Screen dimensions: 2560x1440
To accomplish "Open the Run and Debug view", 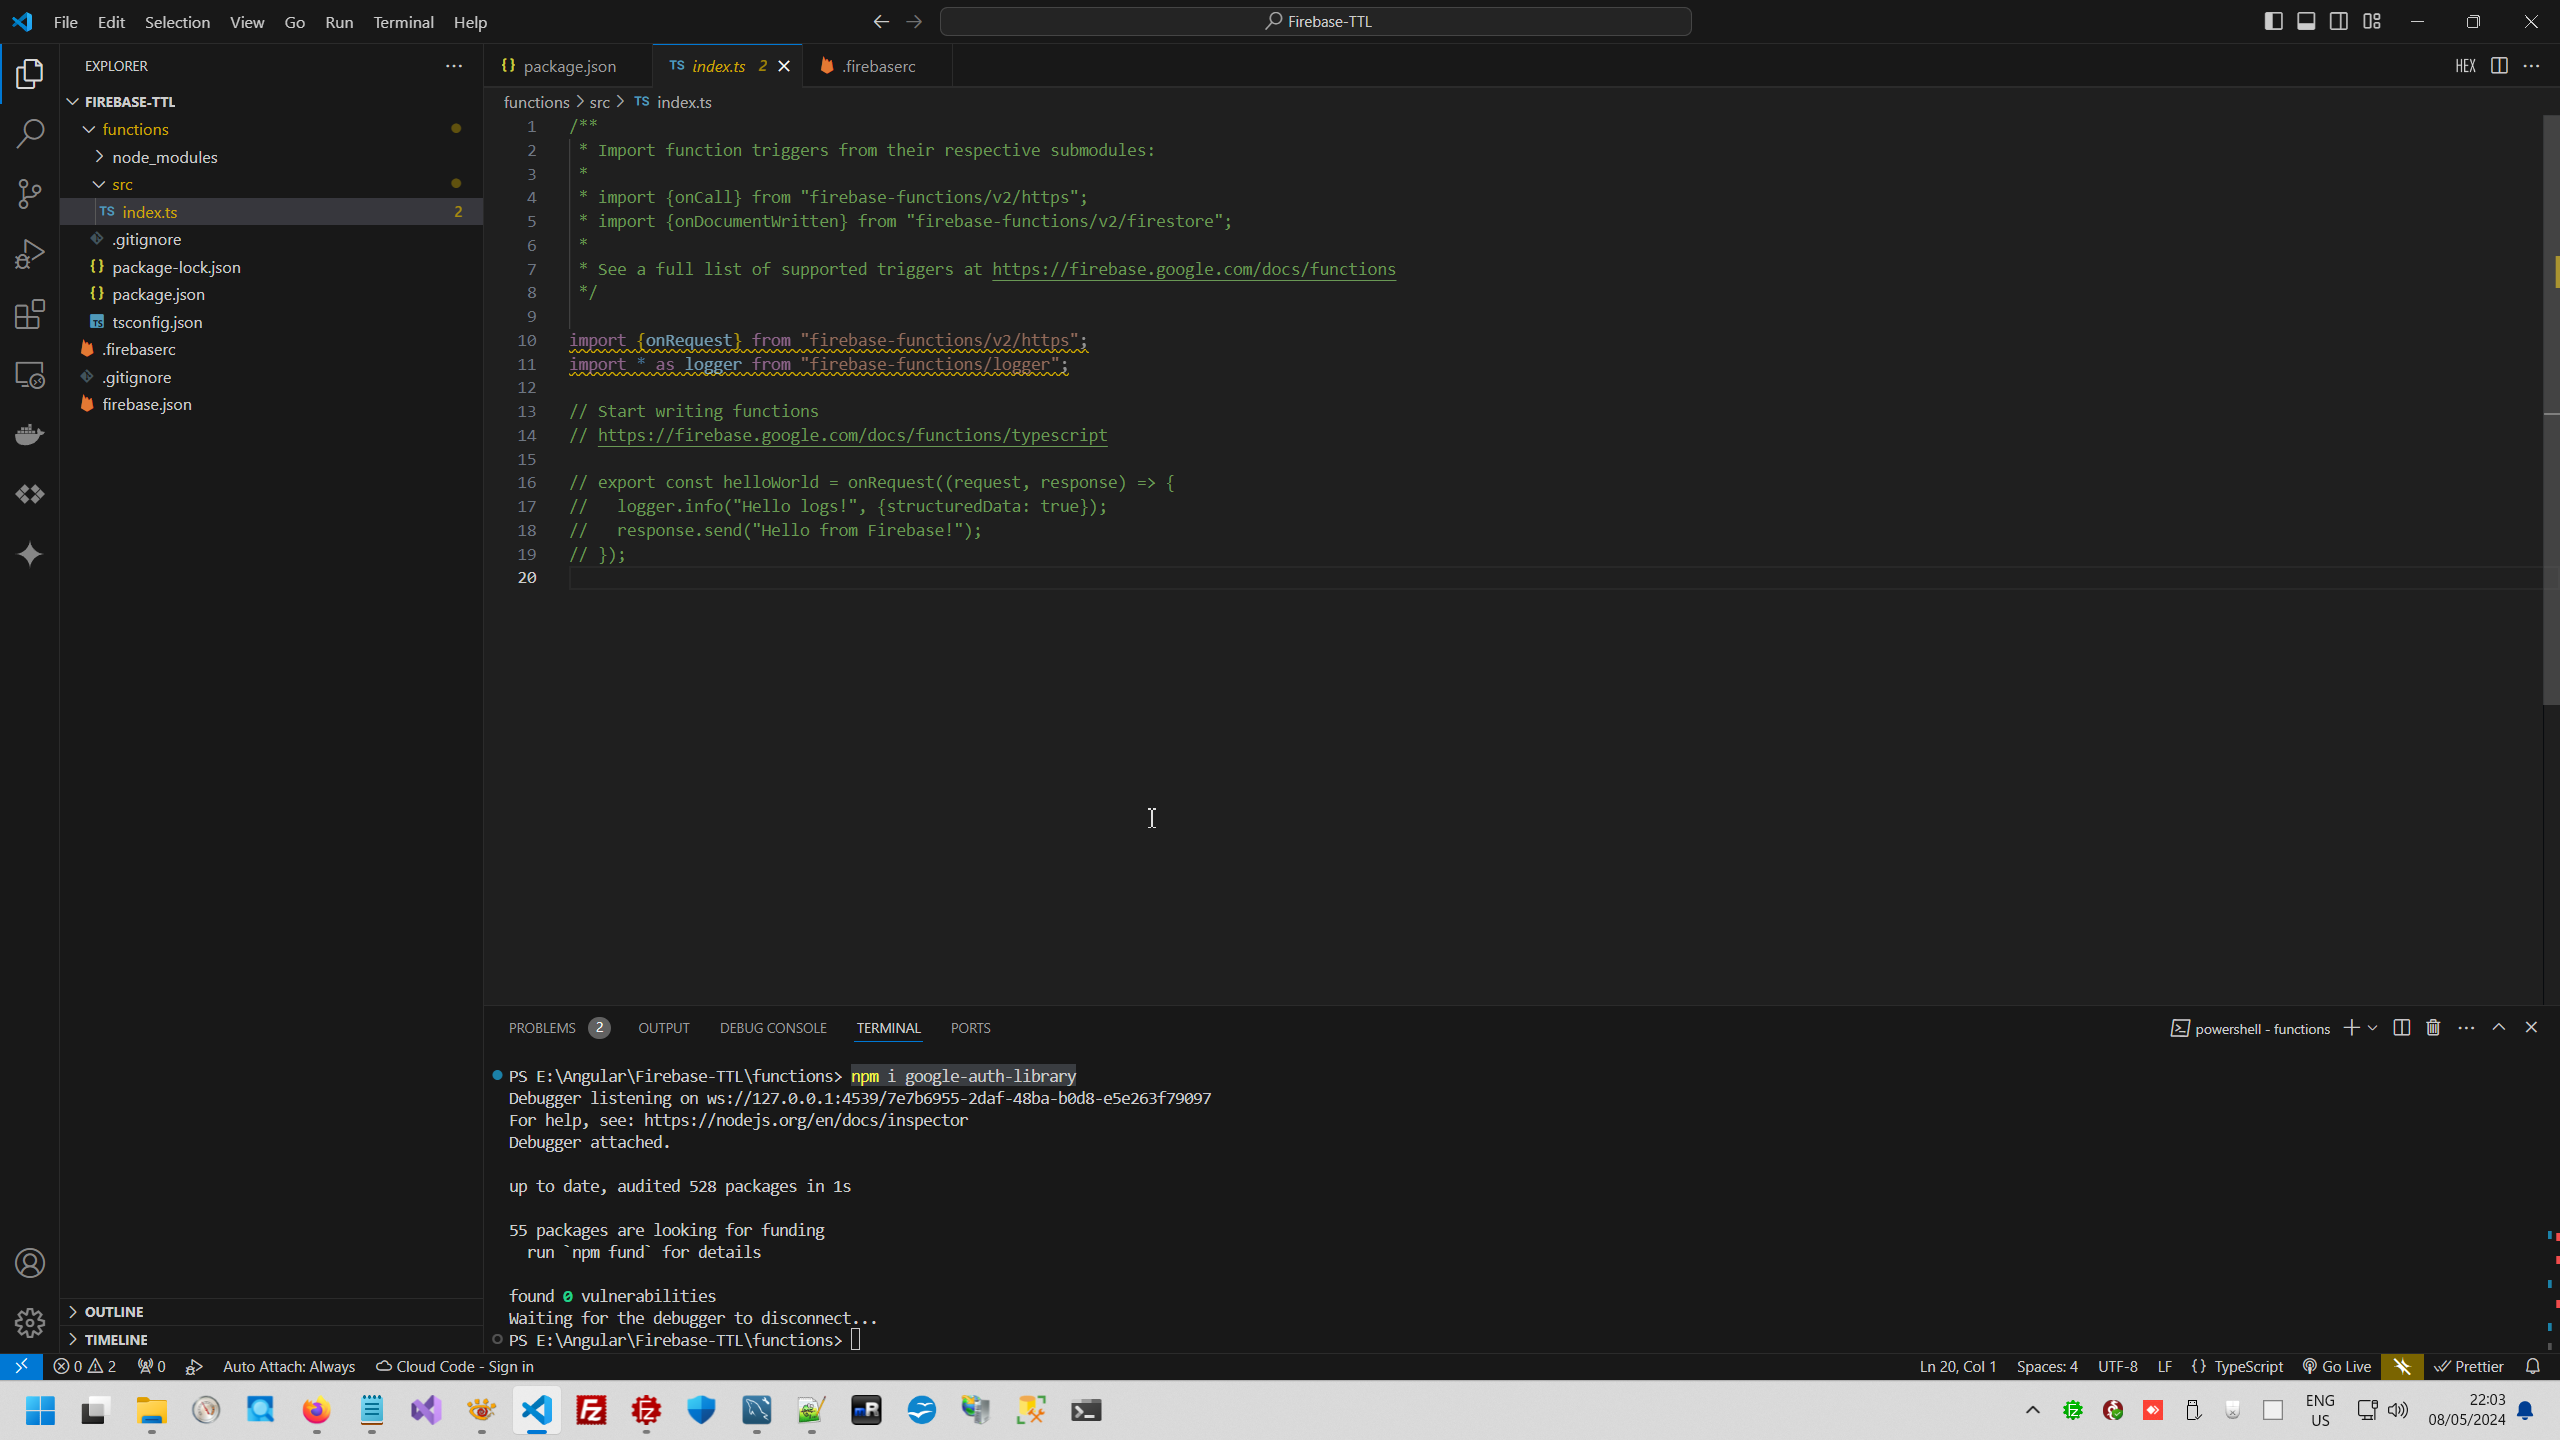I will (30, 254).
